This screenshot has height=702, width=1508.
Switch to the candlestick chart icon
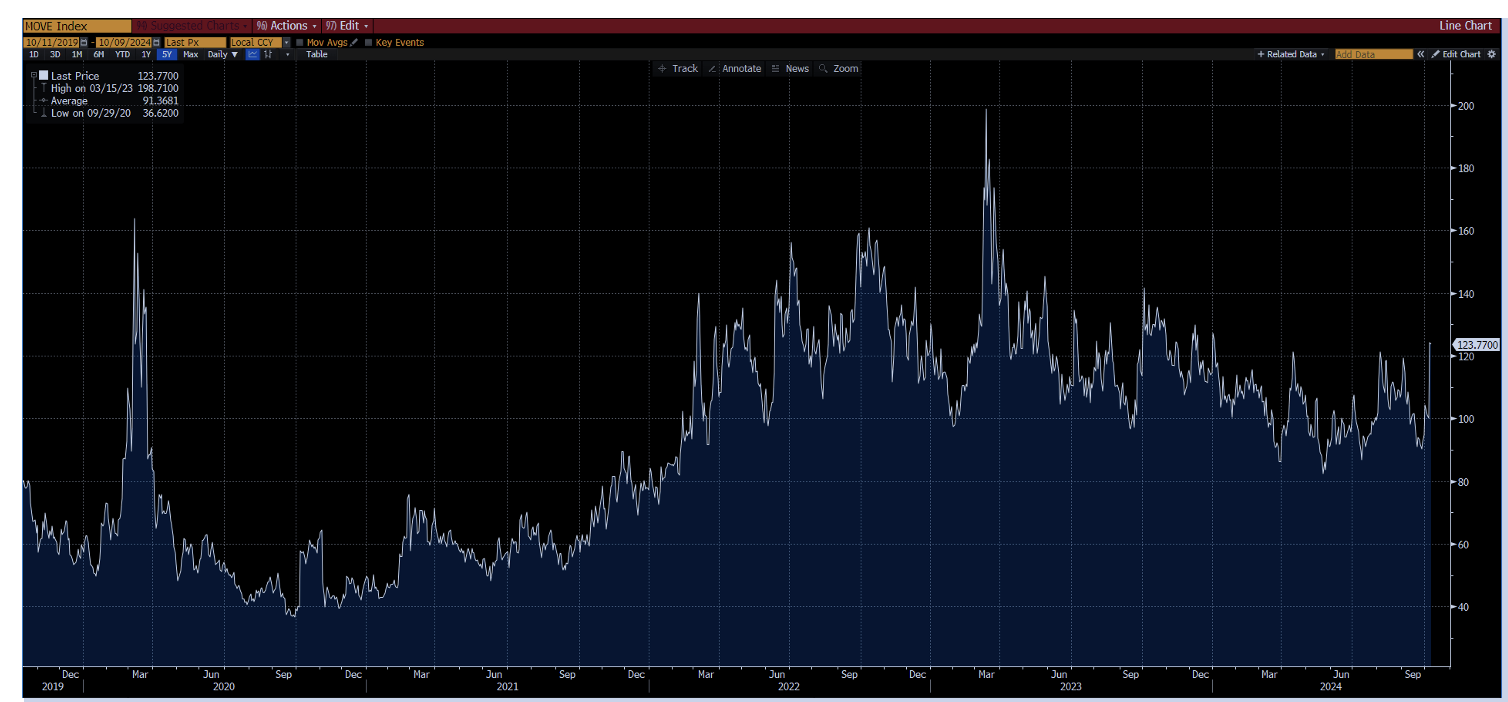(267, 55)
